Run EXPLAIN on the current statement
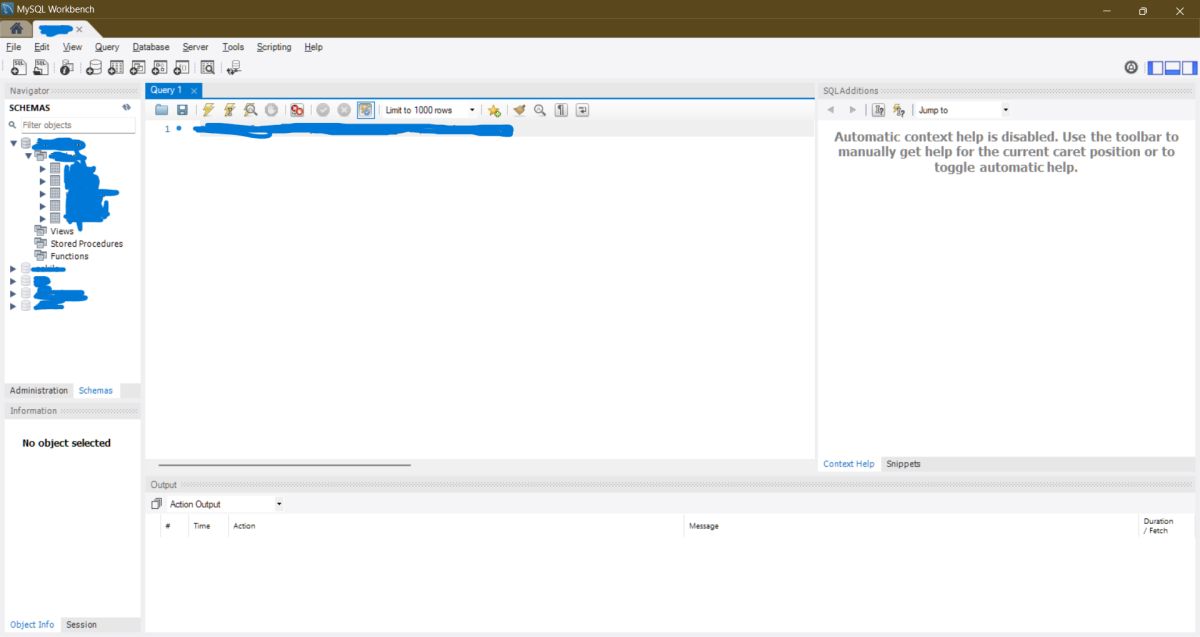The width and height of the screenshot is (1200, 637). (x=251, y=110)
